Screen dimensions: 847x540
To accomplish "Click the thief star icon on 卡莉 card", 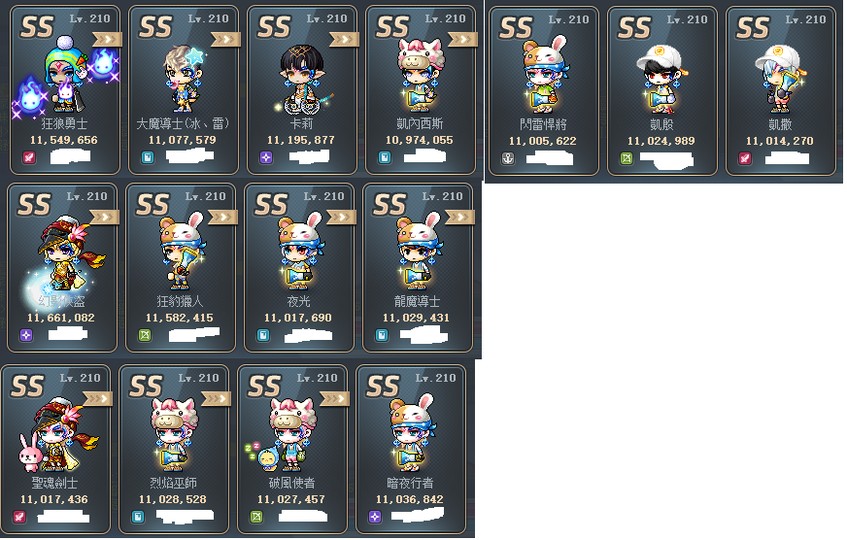I will click(x=266, y=157).
